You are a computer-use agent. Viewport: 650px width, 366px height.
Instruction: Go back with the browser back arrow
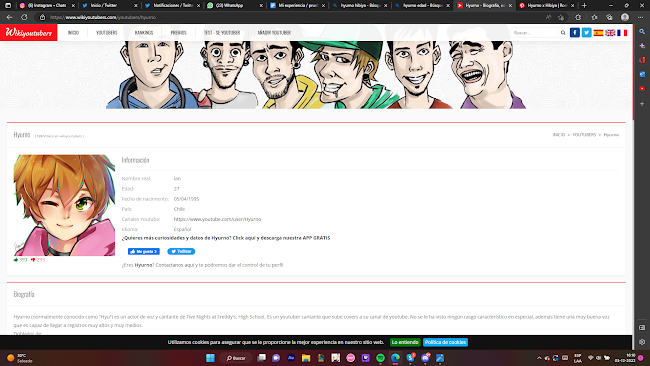[x=10, y=17]
